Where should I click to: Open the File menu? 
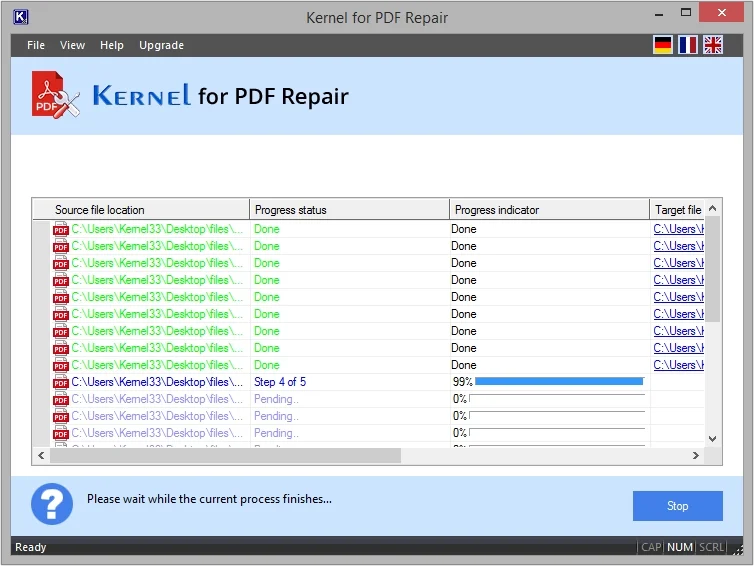coord(36,45)
